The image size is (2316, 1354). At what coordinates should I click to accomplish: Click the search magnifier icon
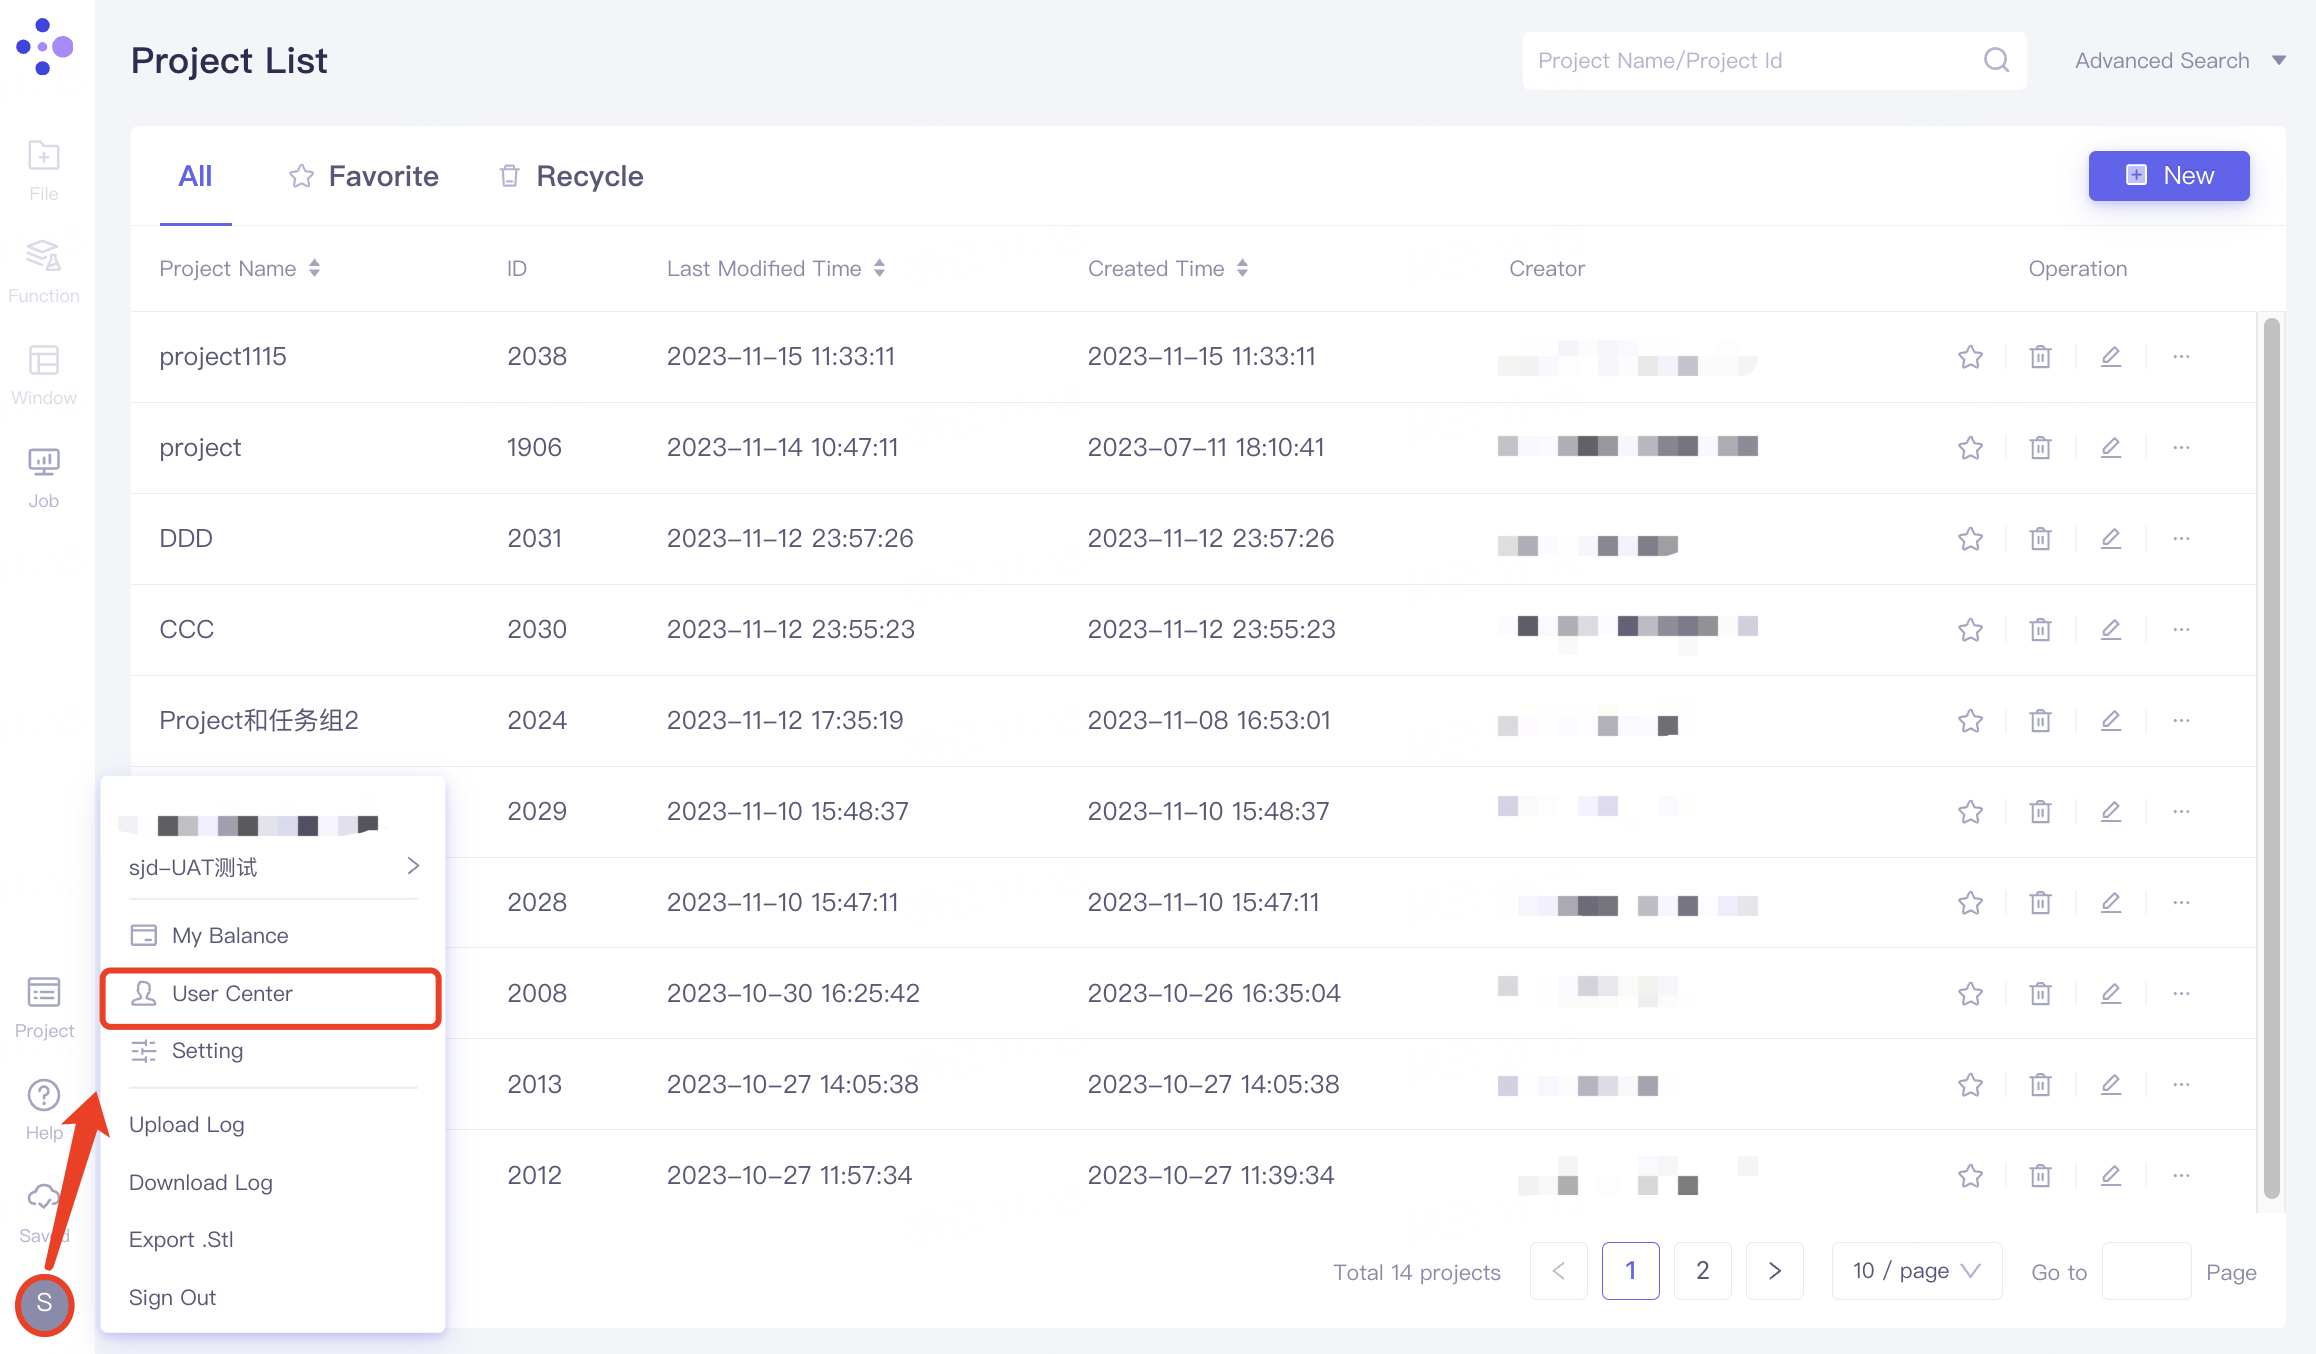point(1996,61)
